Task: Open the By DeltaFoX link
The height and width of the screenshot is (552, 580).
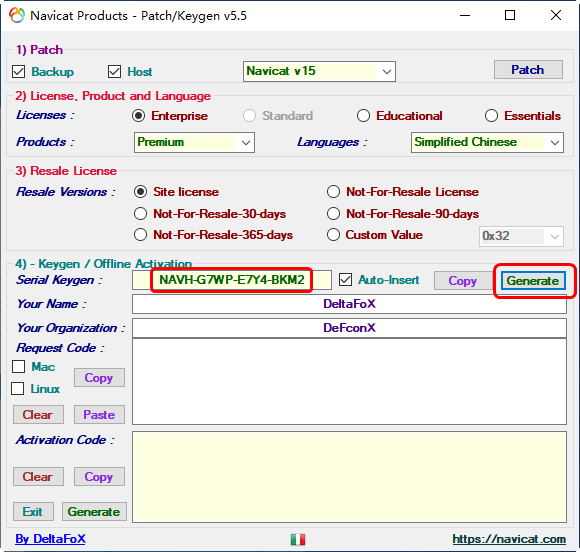Action: pyautogui.click(x=50, y=539)
